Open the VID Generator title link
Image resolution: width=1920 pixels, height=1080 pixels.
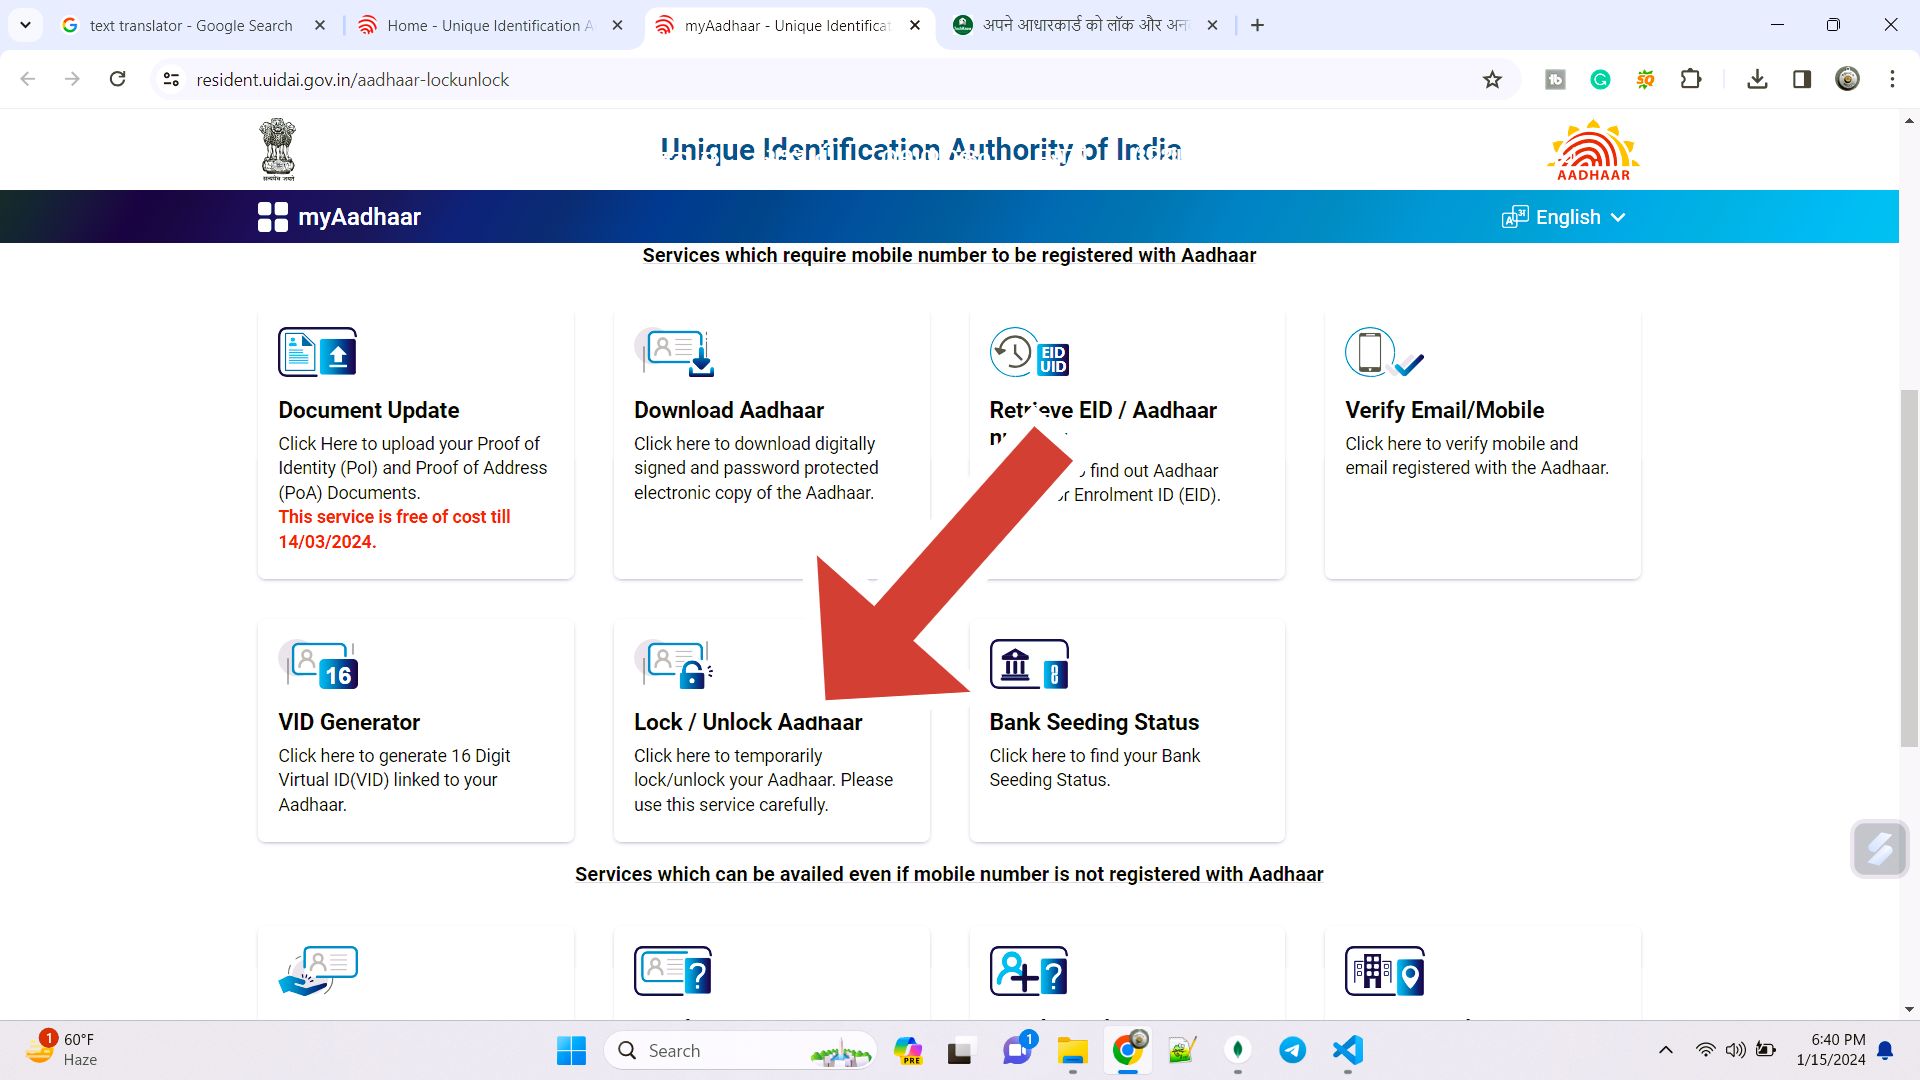click(349, 722)
